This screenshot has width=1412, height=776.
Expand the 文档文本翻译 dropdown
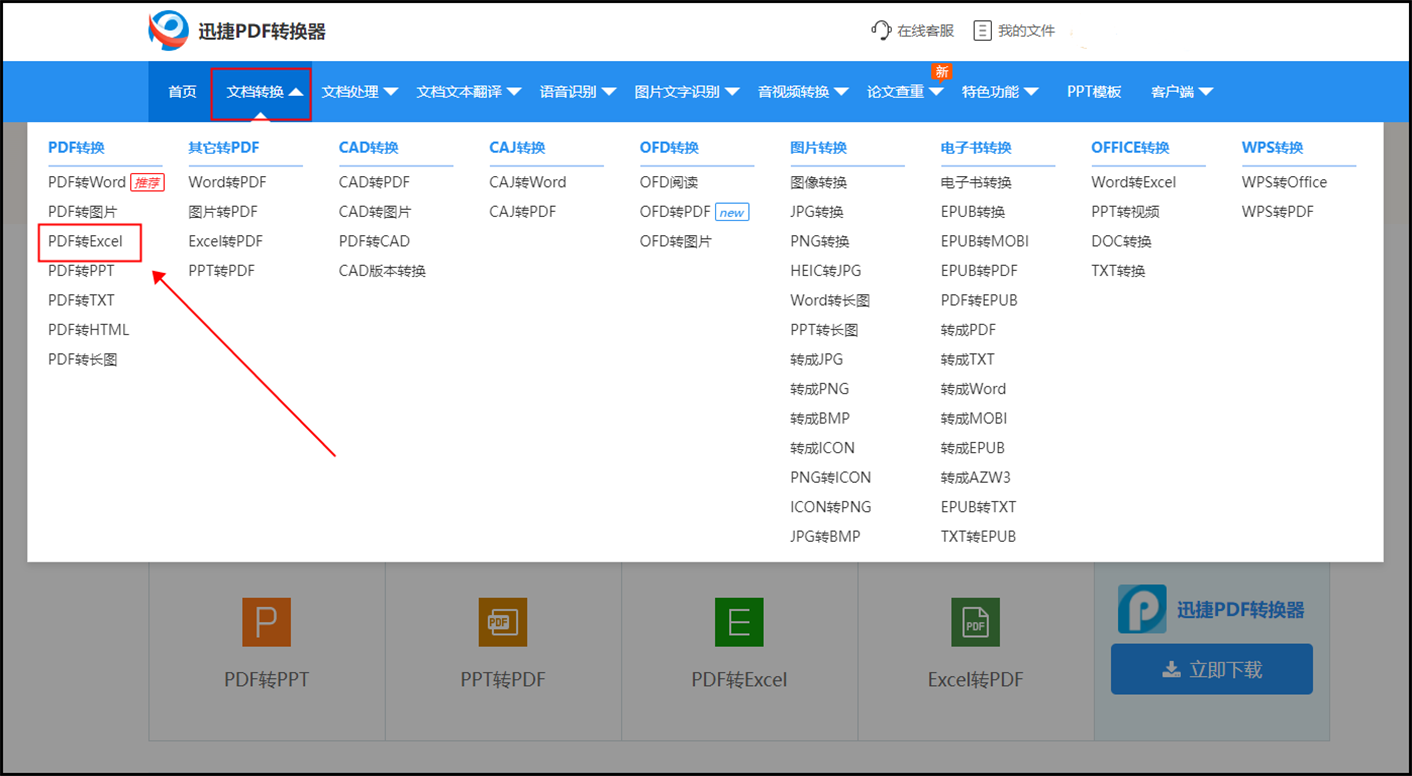pos(514,92)
